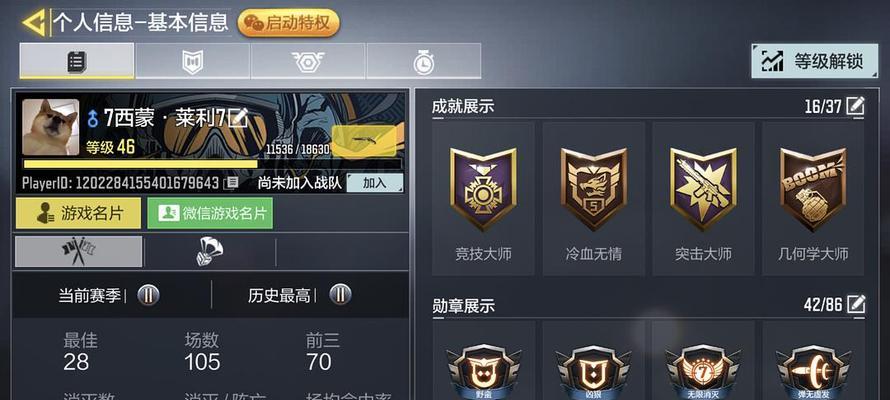The image size is (890, 400).
Task: Click the 加入 join team button
Action: point(375,183)
